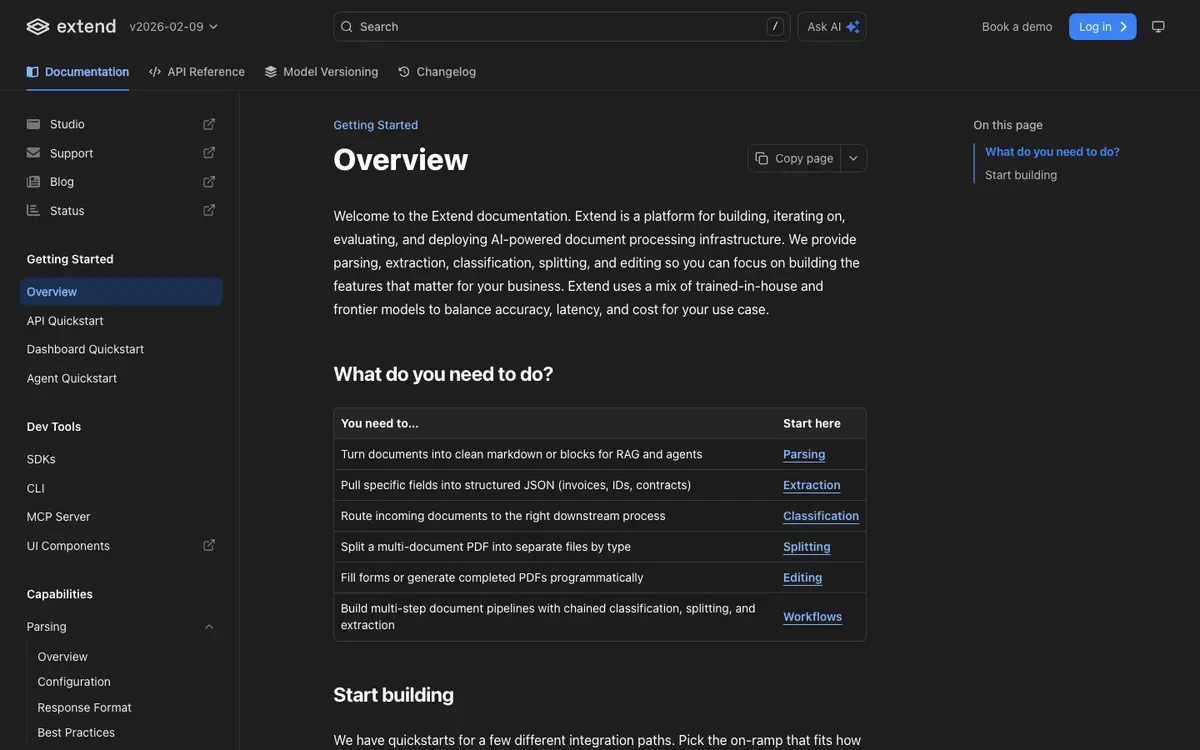Click the Model Versioning layers icon
The image size is (1200, 750).
click(x=271, y=72)
